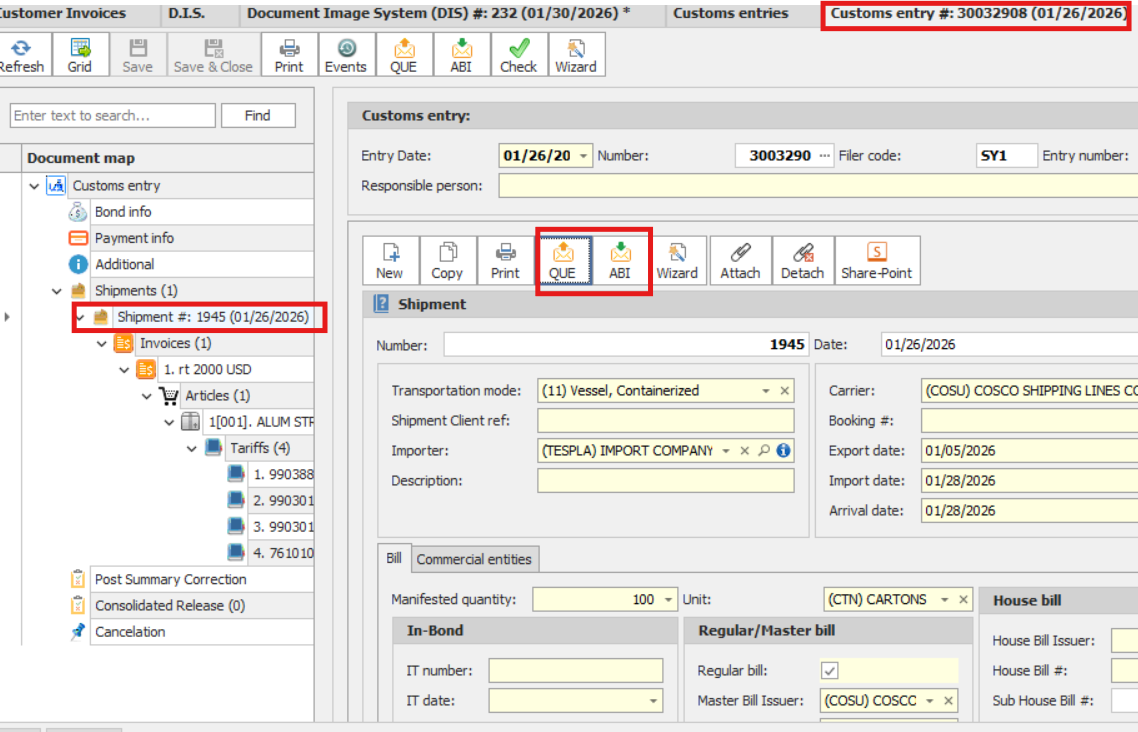Open the Transportation mode dropdown
Screen dimensions: 1138x732
766,391
